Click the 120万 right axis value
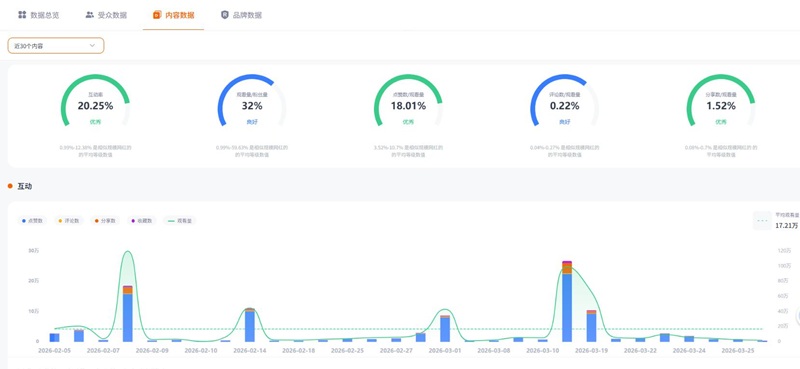800x369 pixels. (x=783, y=251)
